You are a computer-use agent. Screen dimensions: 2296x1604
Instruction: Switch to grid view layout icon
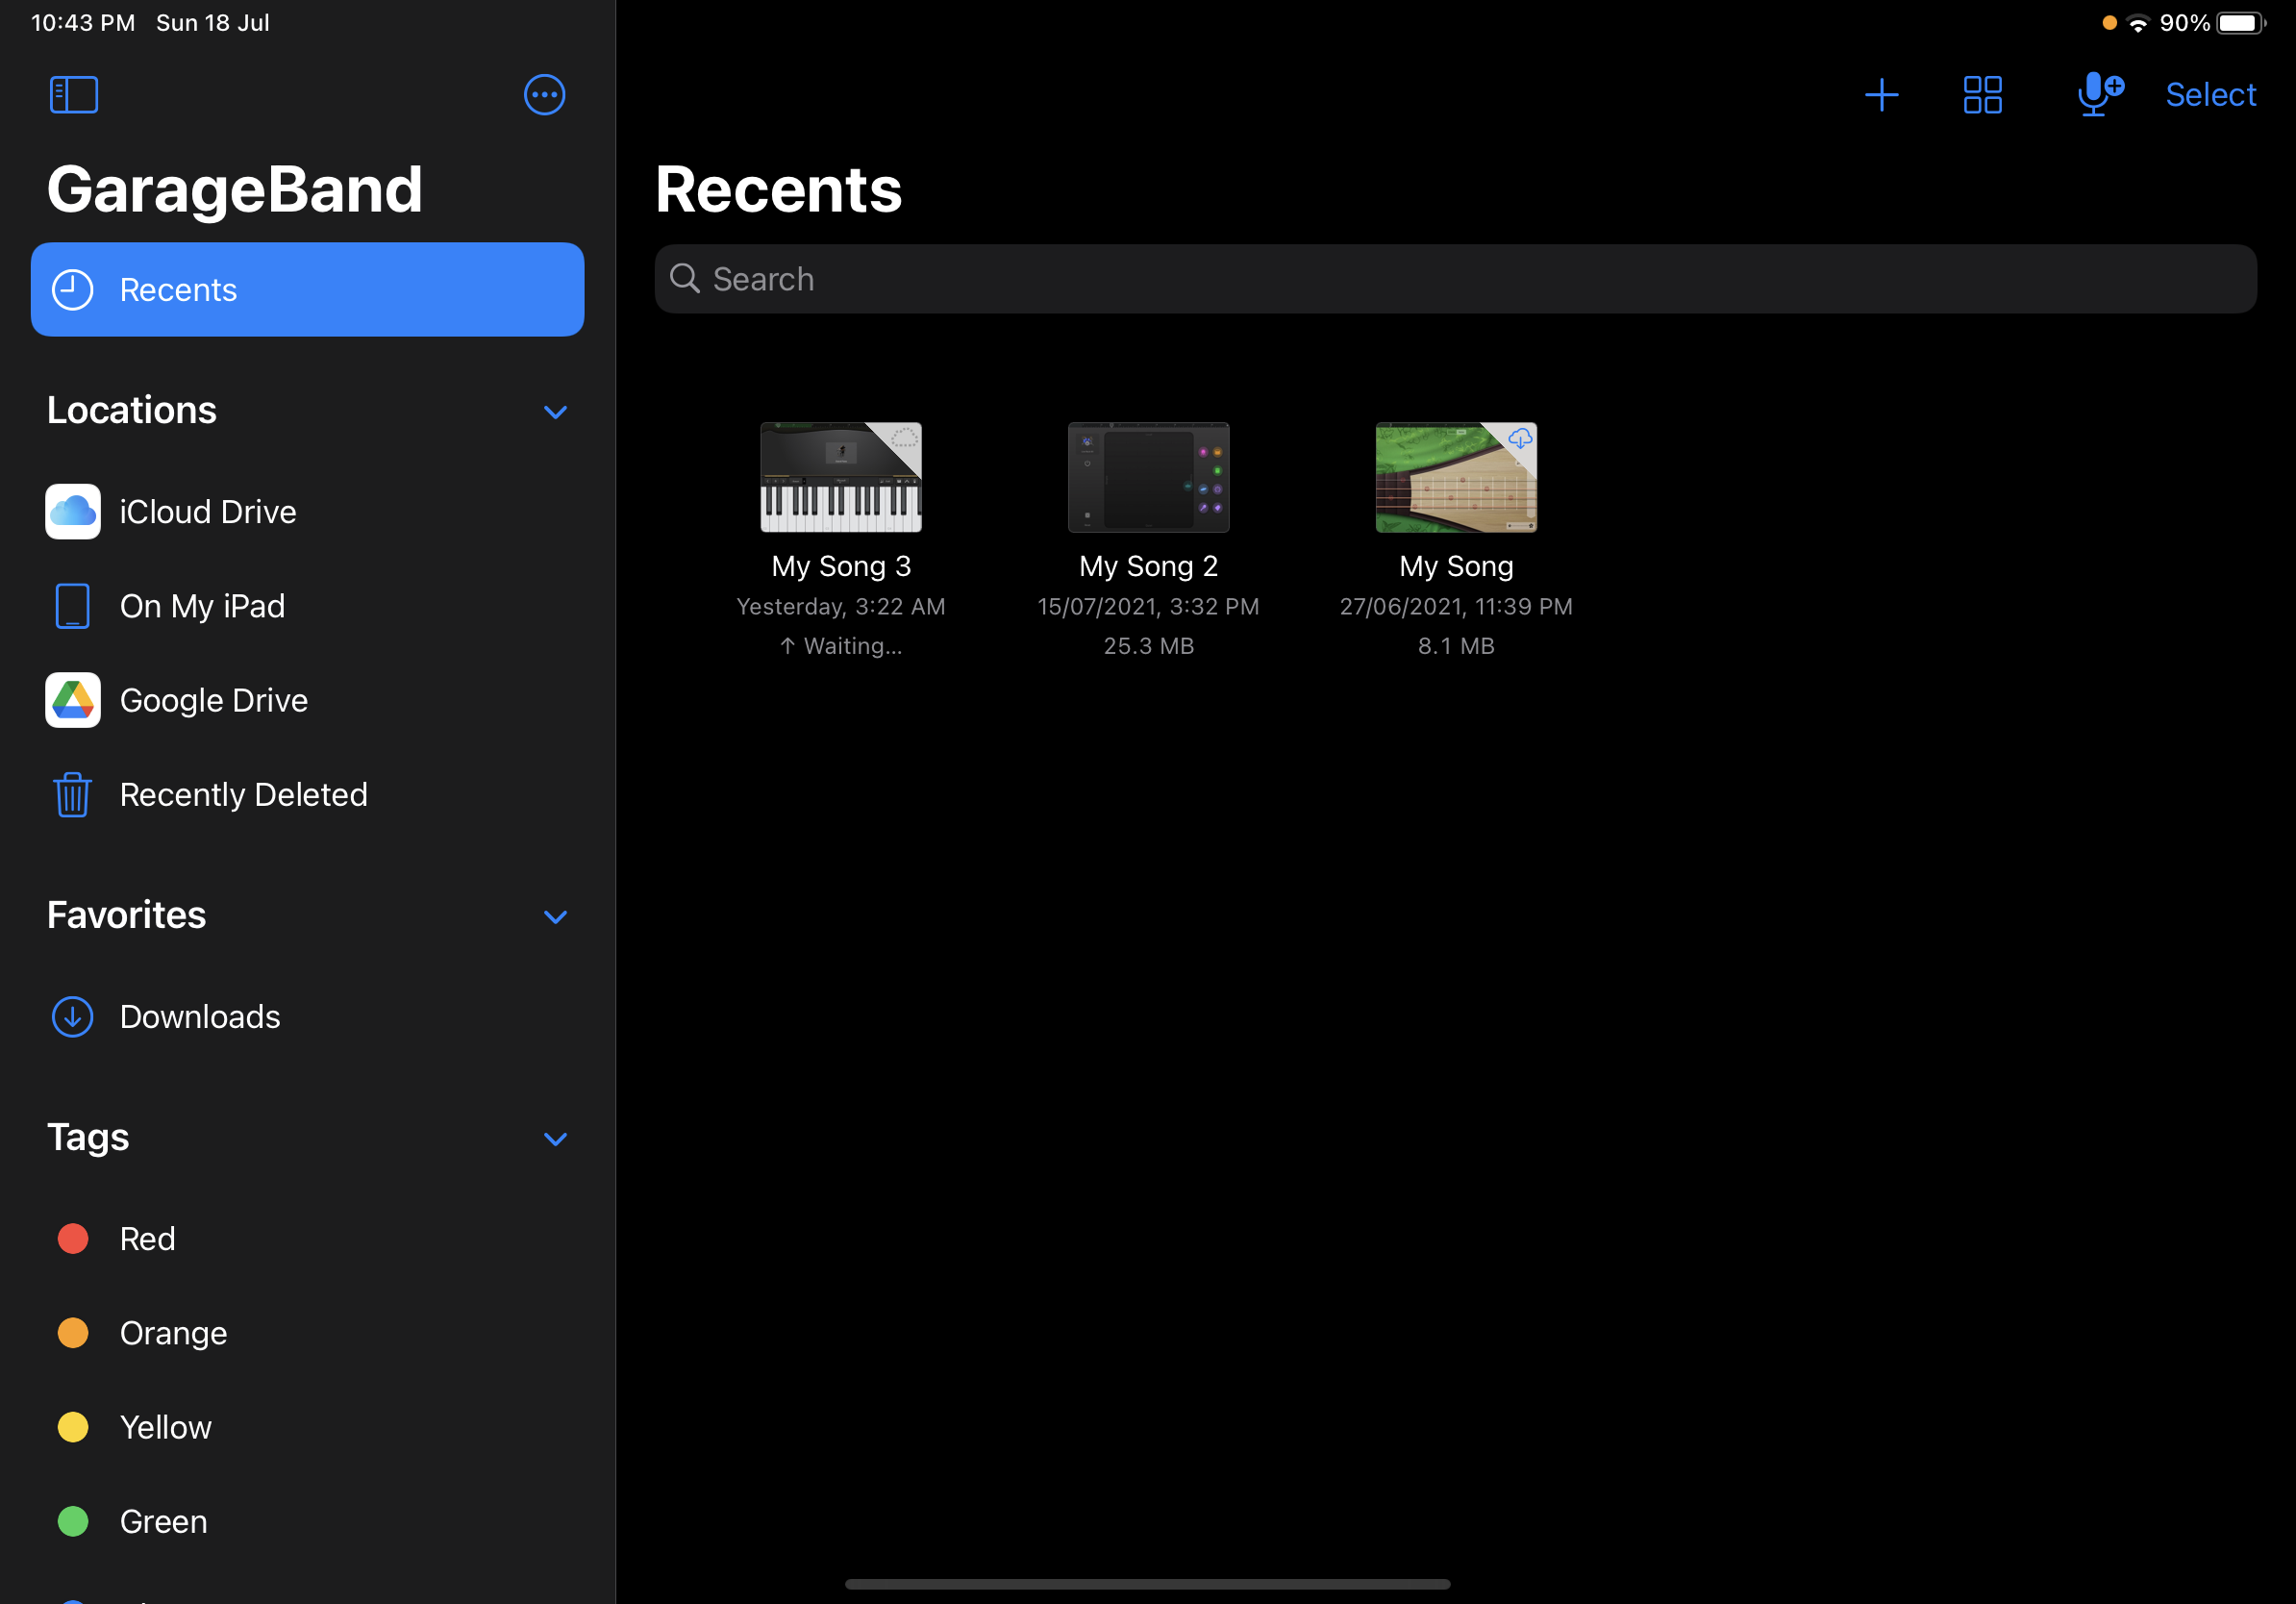1982,95
